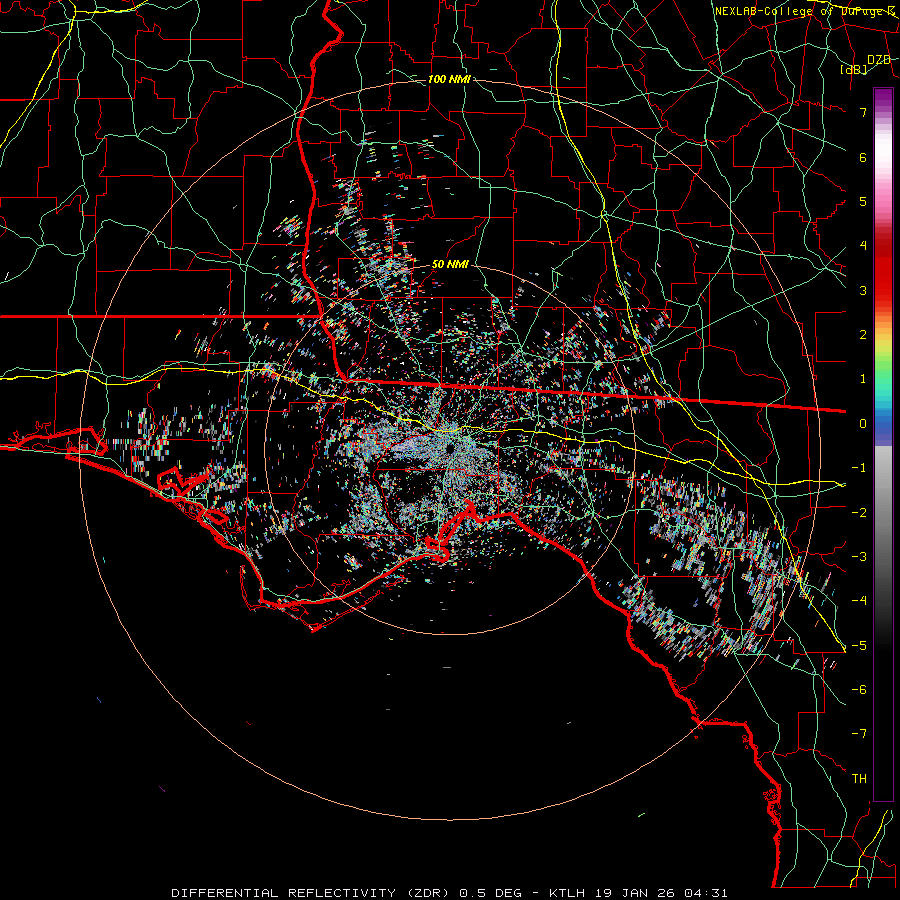Click the -7 value on the scale
The width and height of the screenshot is (900, 900).
(x=859, y=734)
